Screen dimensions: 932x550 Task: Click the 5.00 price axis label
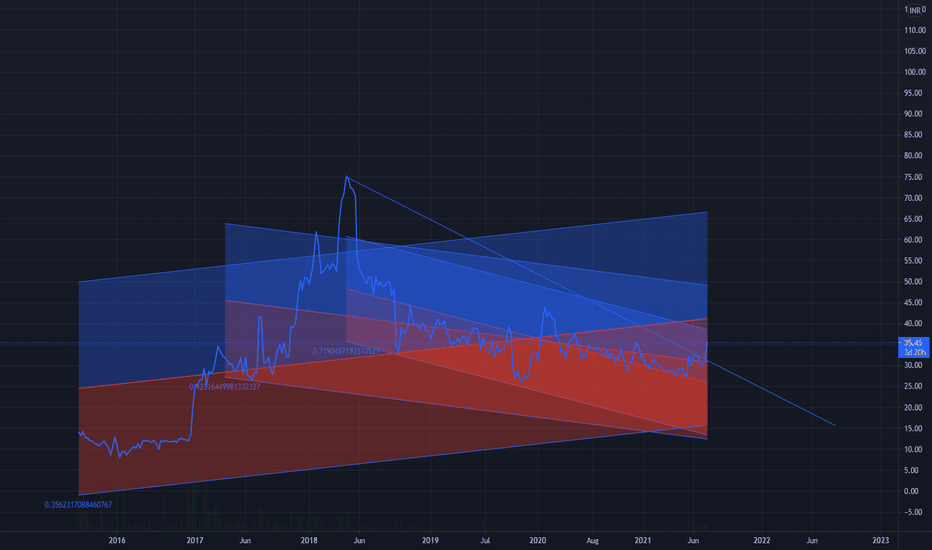coord(911,470)
